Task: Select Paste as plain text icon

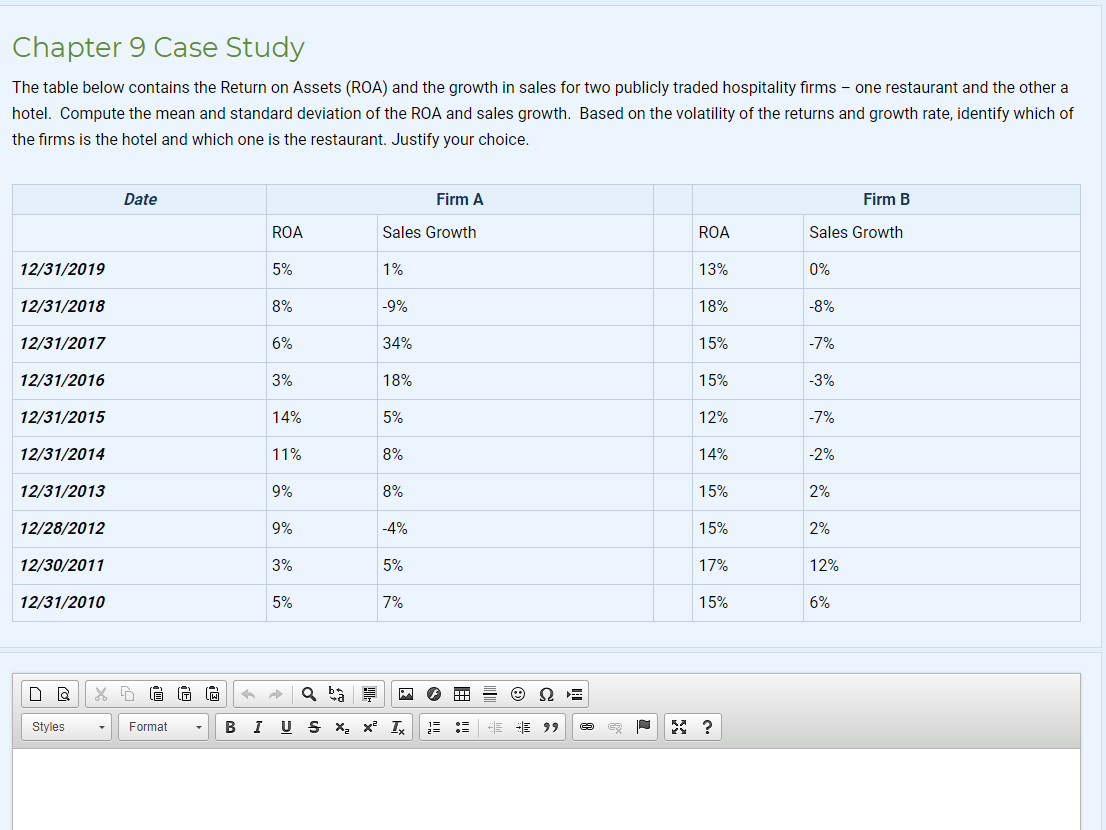Action: (185, 694)
